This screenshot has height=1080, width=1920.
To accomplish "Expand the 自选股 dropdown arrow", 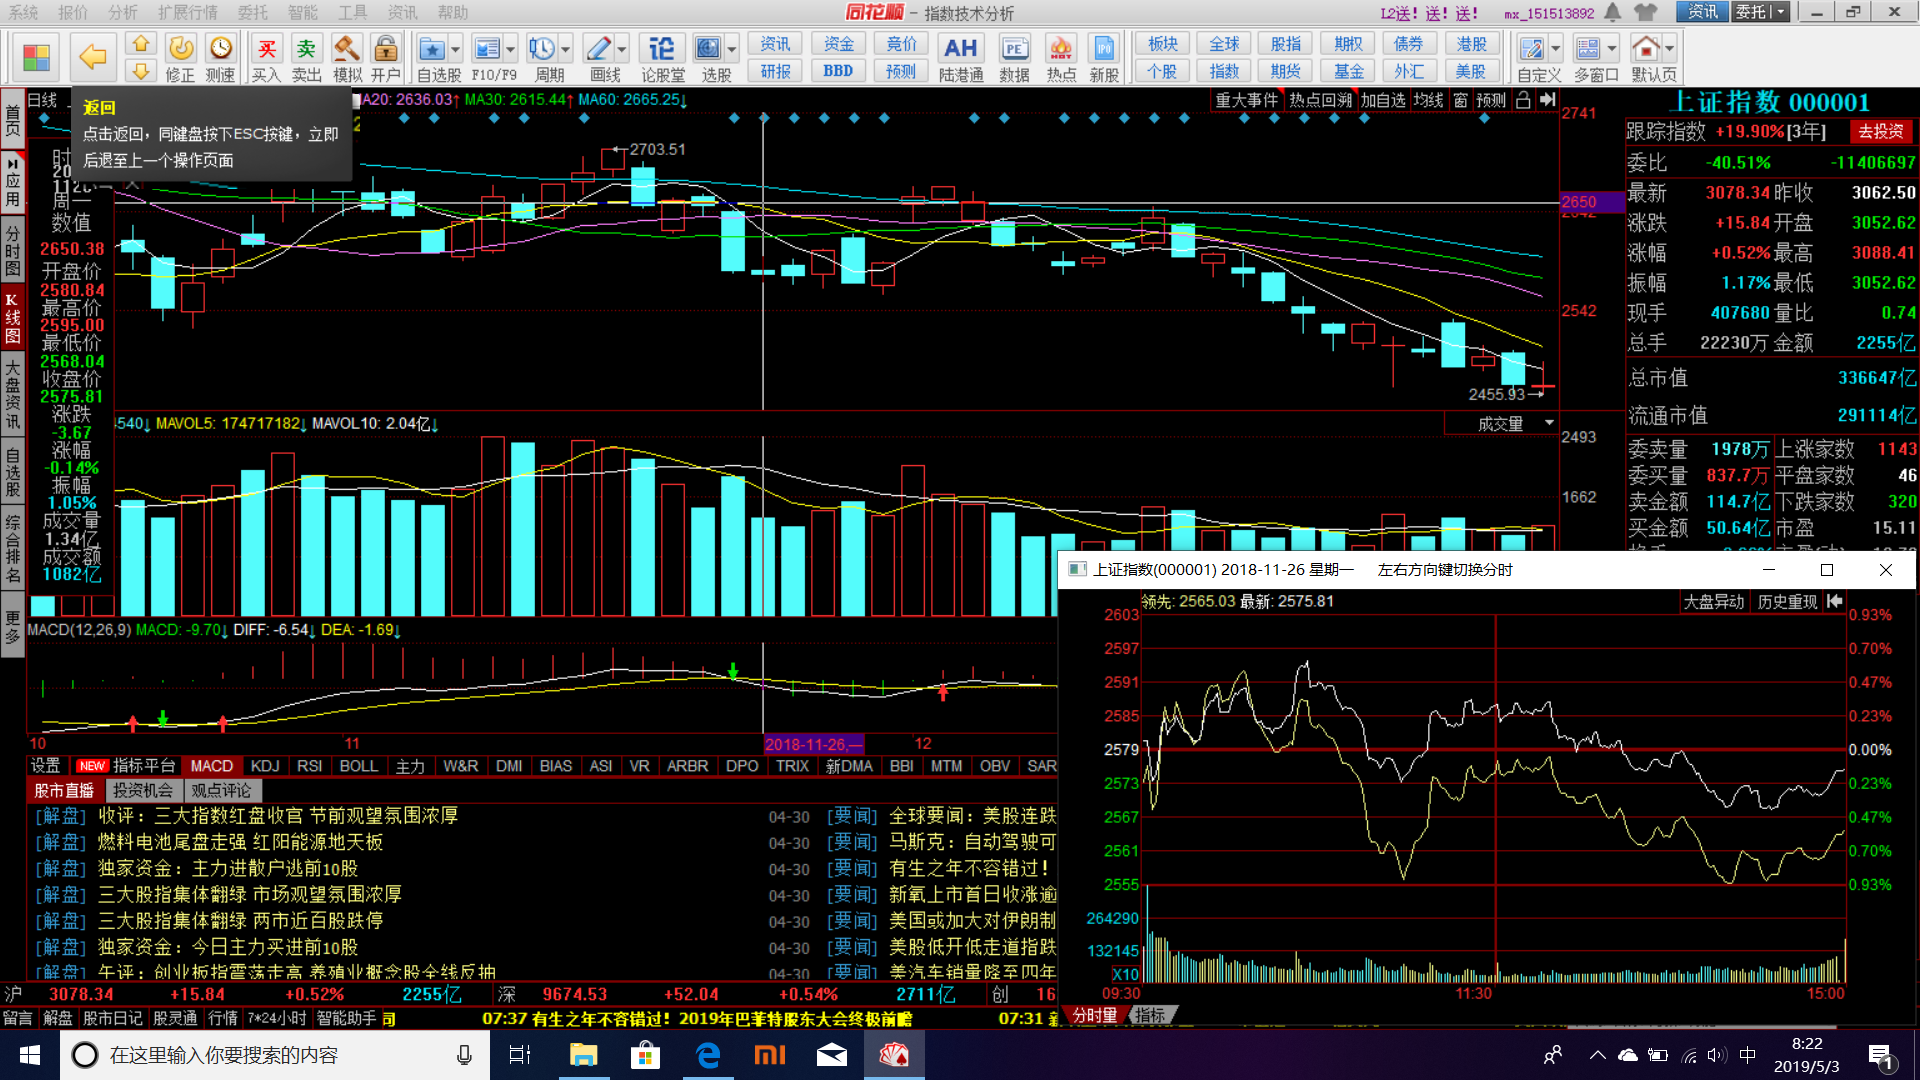I will point(456,49).
